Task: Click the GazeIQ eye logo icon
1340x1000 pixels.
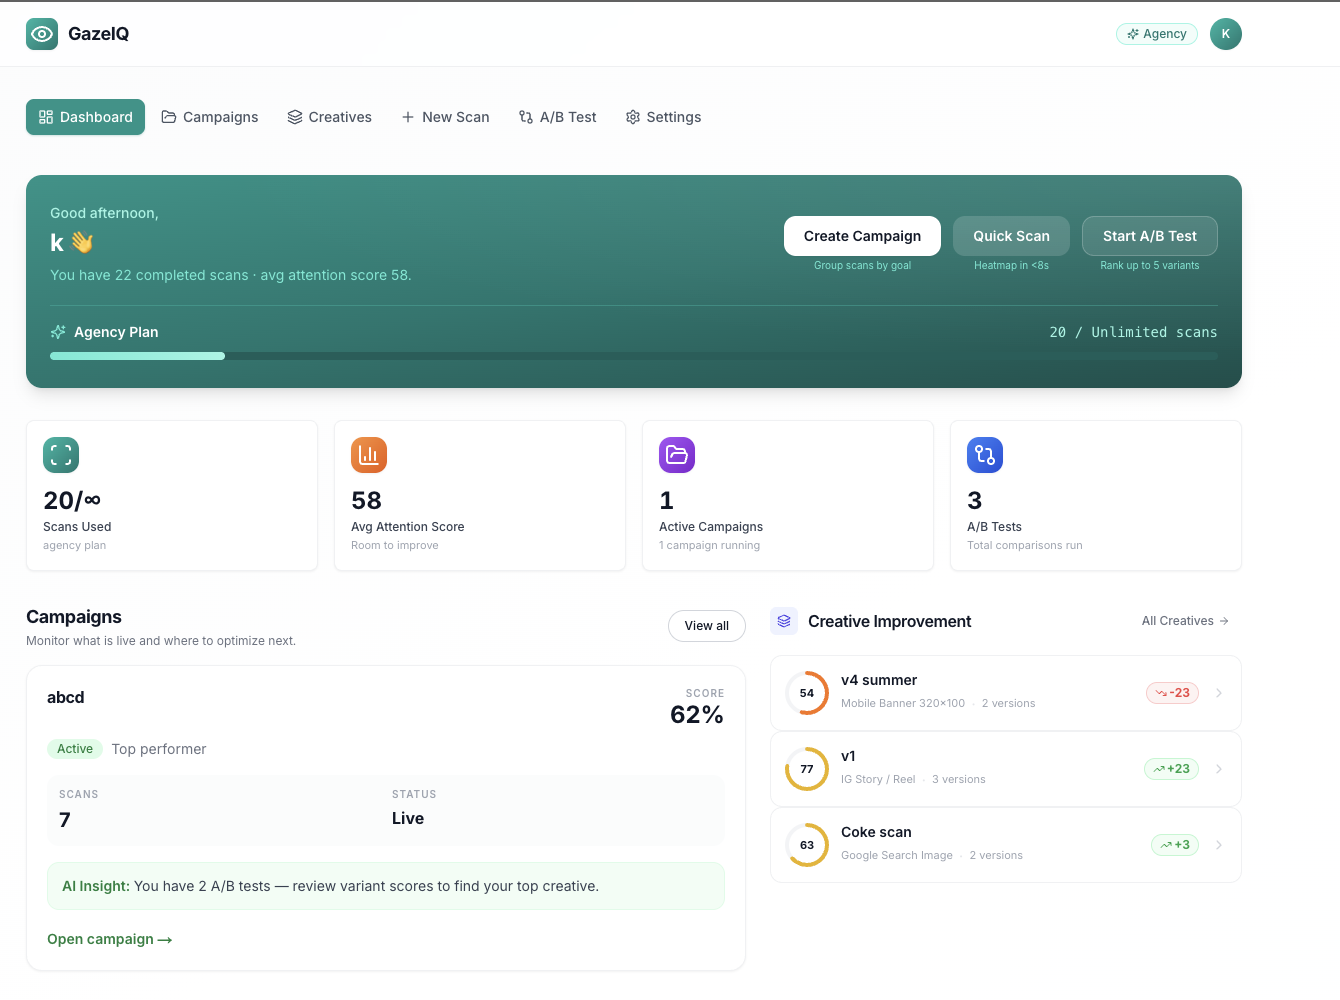Action: click(x=42, y=34)
